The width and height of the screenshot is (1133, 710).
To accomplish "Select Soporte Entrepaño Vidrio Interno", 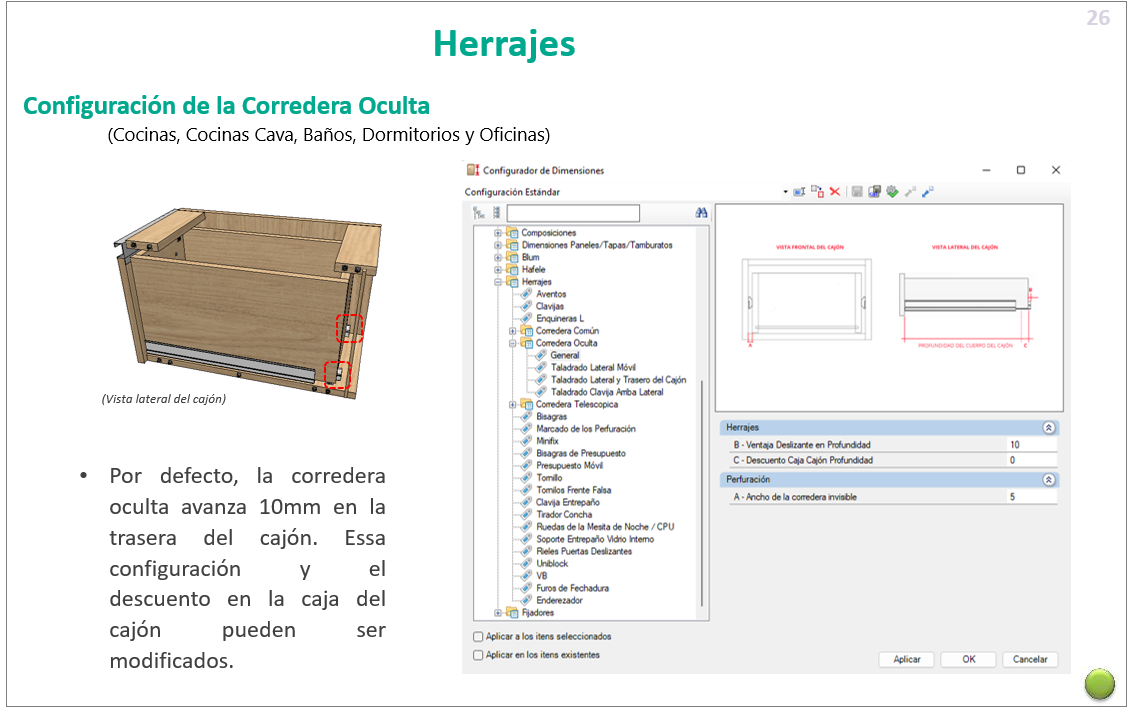I will [595, 540].
